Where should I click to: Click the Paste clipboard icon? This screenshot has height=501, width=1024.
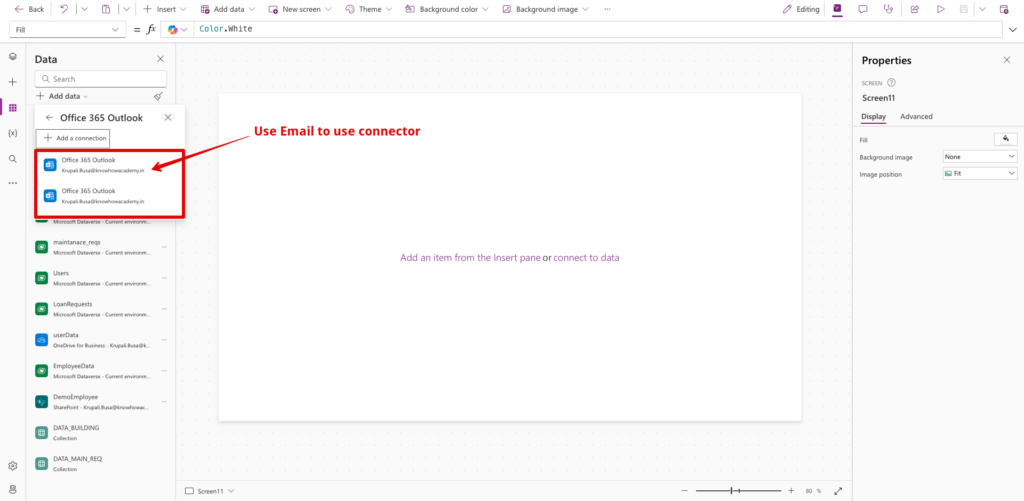106,9
